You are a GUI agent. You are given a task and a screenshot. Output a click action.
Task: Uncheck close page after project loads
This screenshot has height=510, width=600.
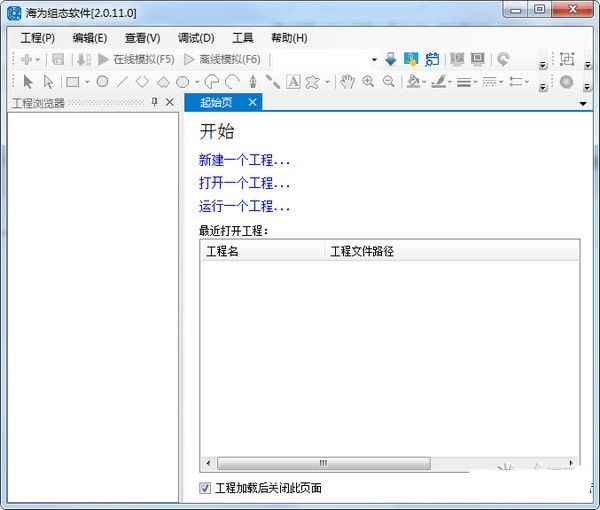tap(205, 488)
